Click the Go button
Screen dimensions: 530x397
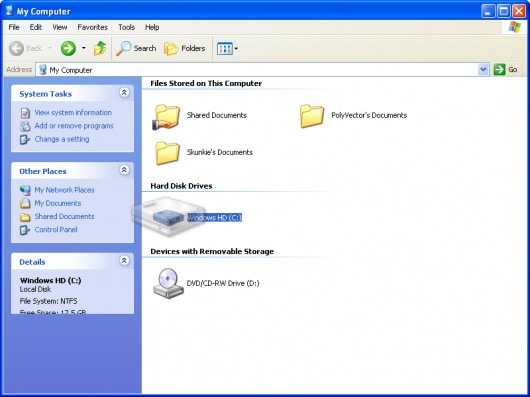coord(506,70)
